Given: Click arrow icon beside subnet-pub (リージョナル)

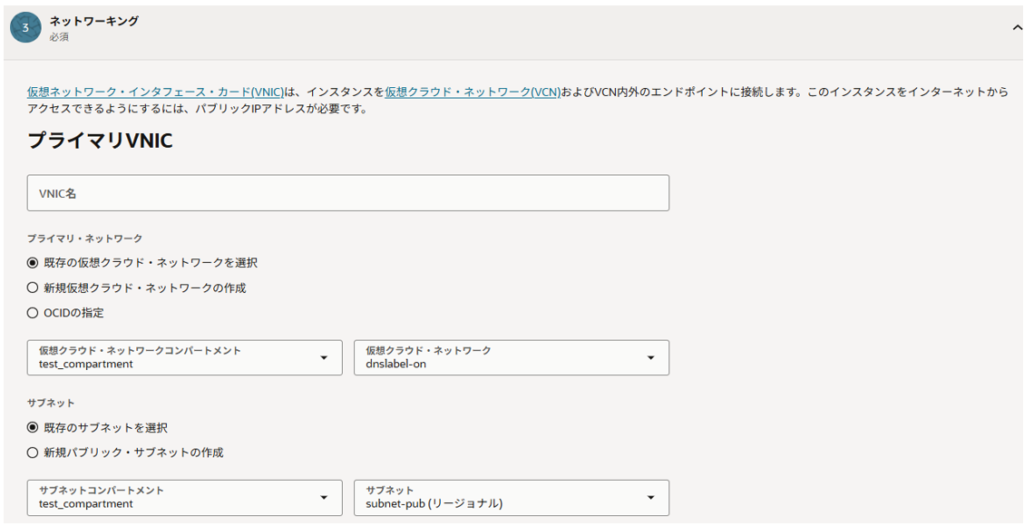Looking at the screenshot, I should point(651,498).
